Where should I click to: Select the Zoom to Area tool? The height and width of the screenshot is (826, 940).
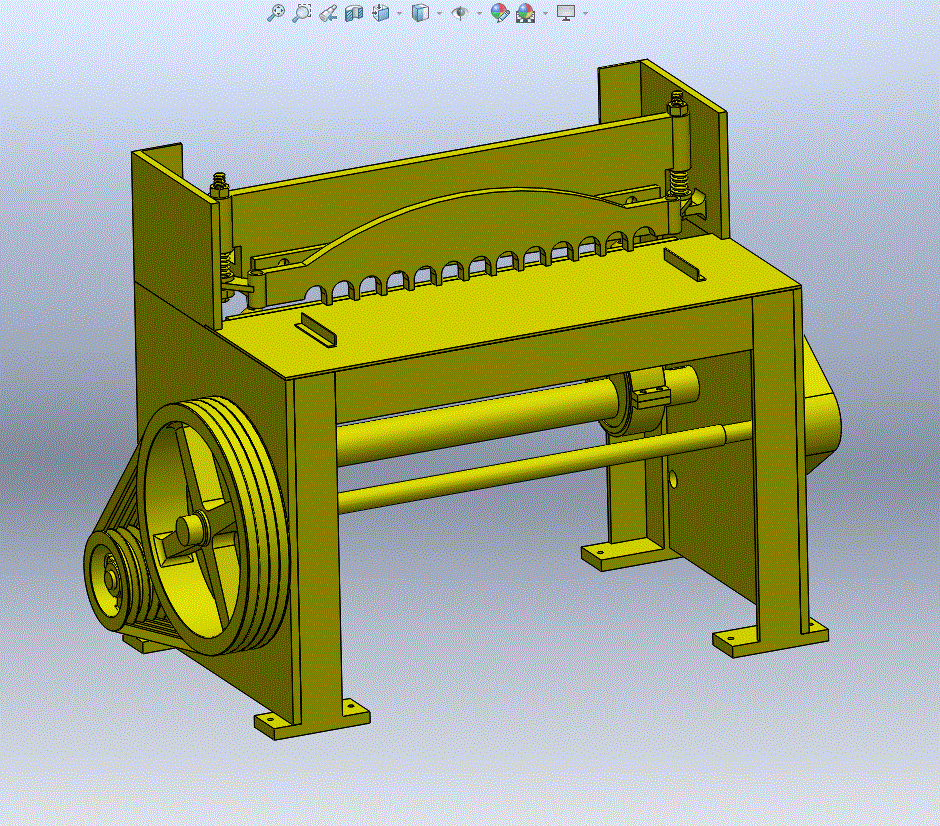point(301,13)
